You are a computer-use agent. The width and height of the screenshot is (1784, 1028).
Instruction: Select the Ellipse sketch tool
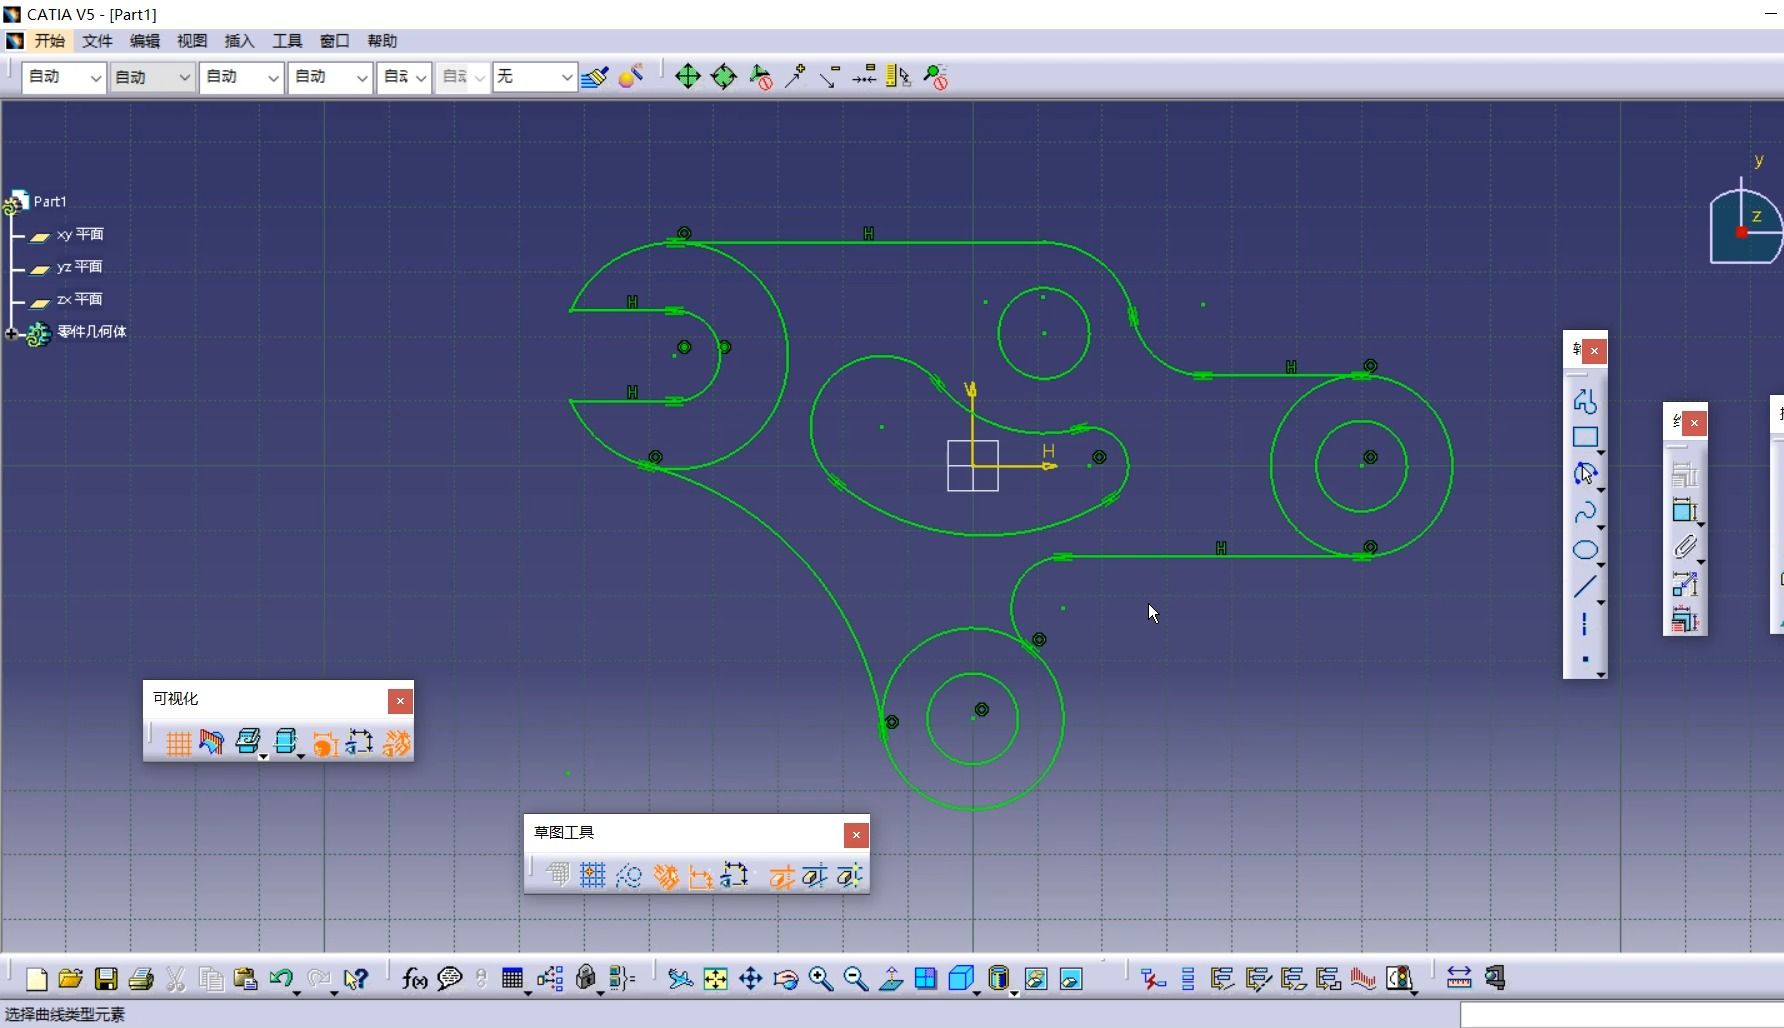pos(1585,550)
